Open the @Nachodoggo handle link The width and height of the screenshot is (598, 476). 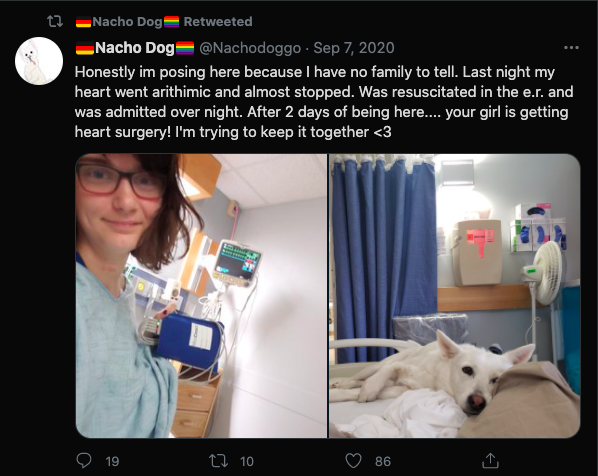pyautogui.click(x=250, y=48)
